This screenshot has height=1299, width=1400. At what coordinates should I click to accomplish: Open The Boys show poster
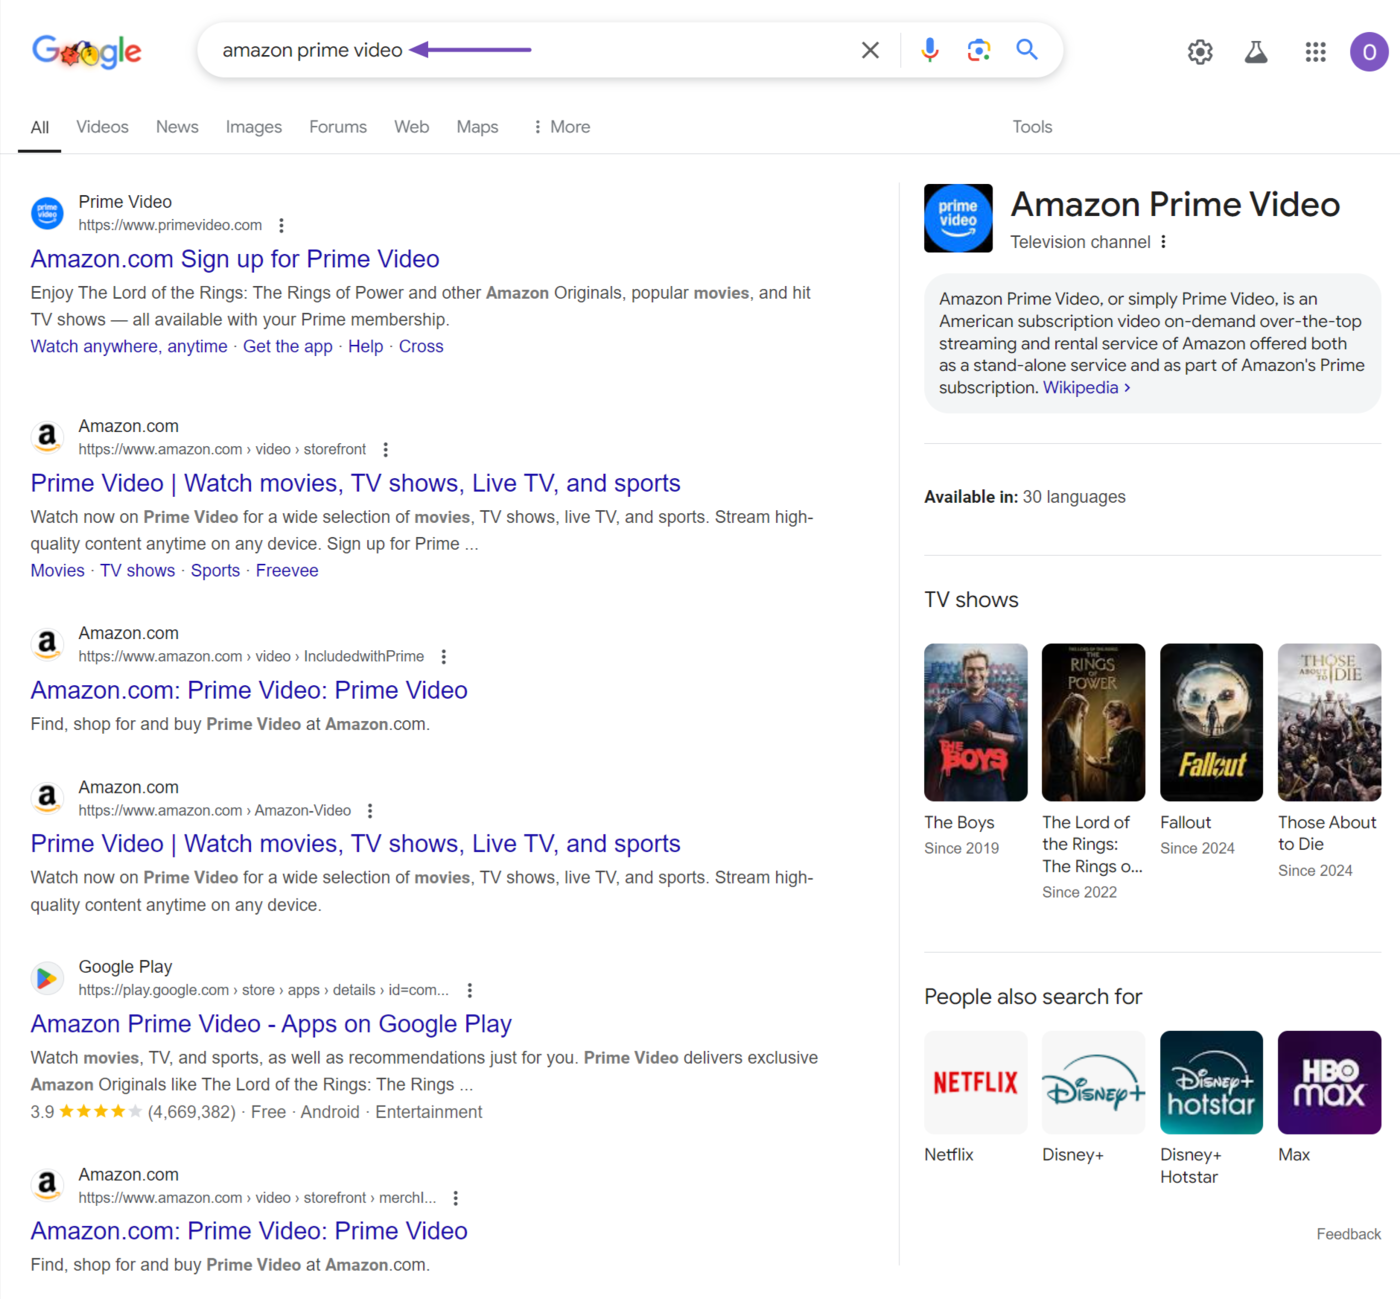975,722
